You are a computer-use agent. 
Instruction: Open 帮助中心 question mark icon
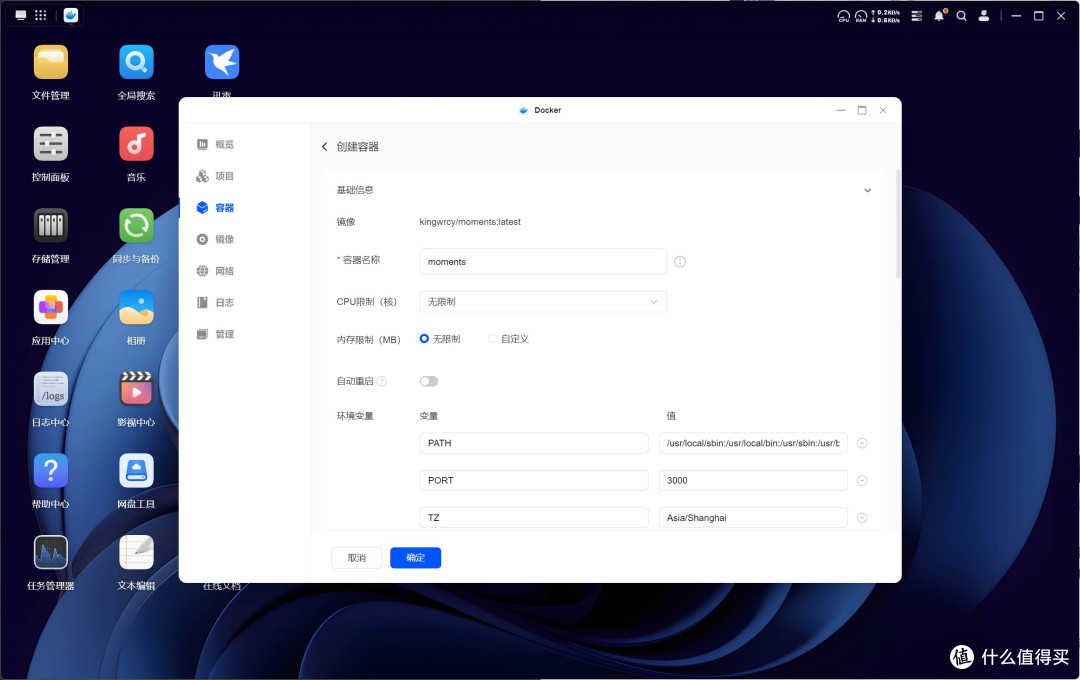[50, 471]
